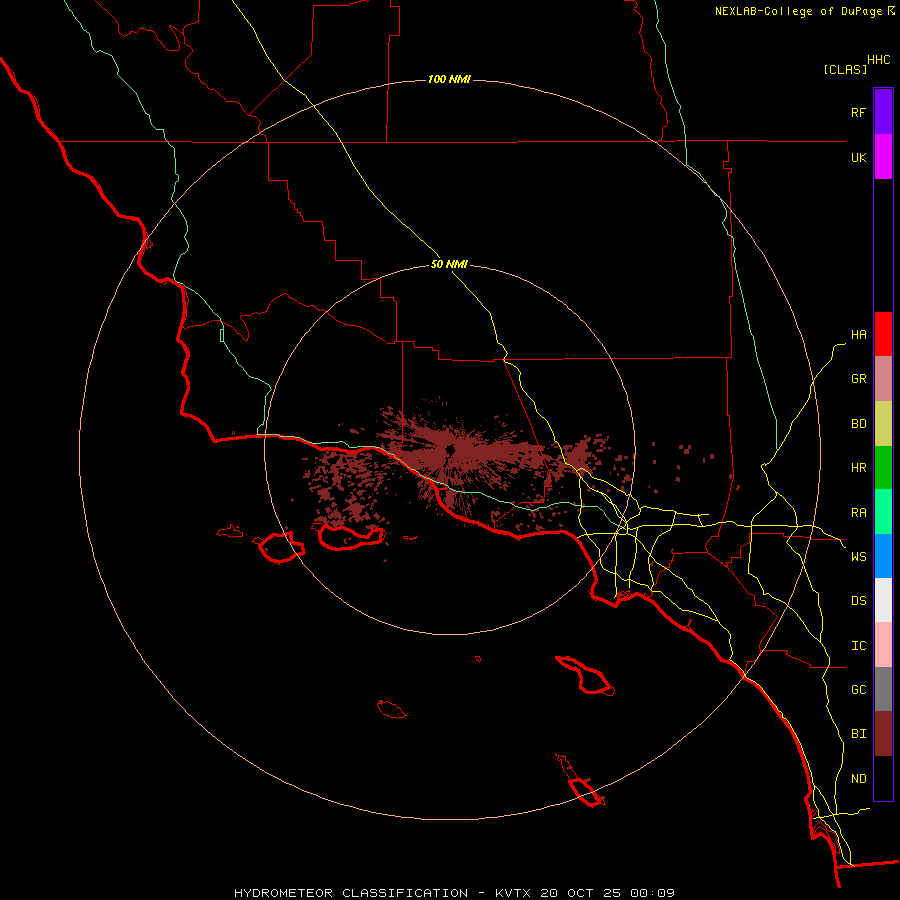The height and width of the screenshot is (900, 900).
Task: Click the 'NEXLAB-College of DuPage' credit text
Action: pyautogui.click(x=798, y=11)
